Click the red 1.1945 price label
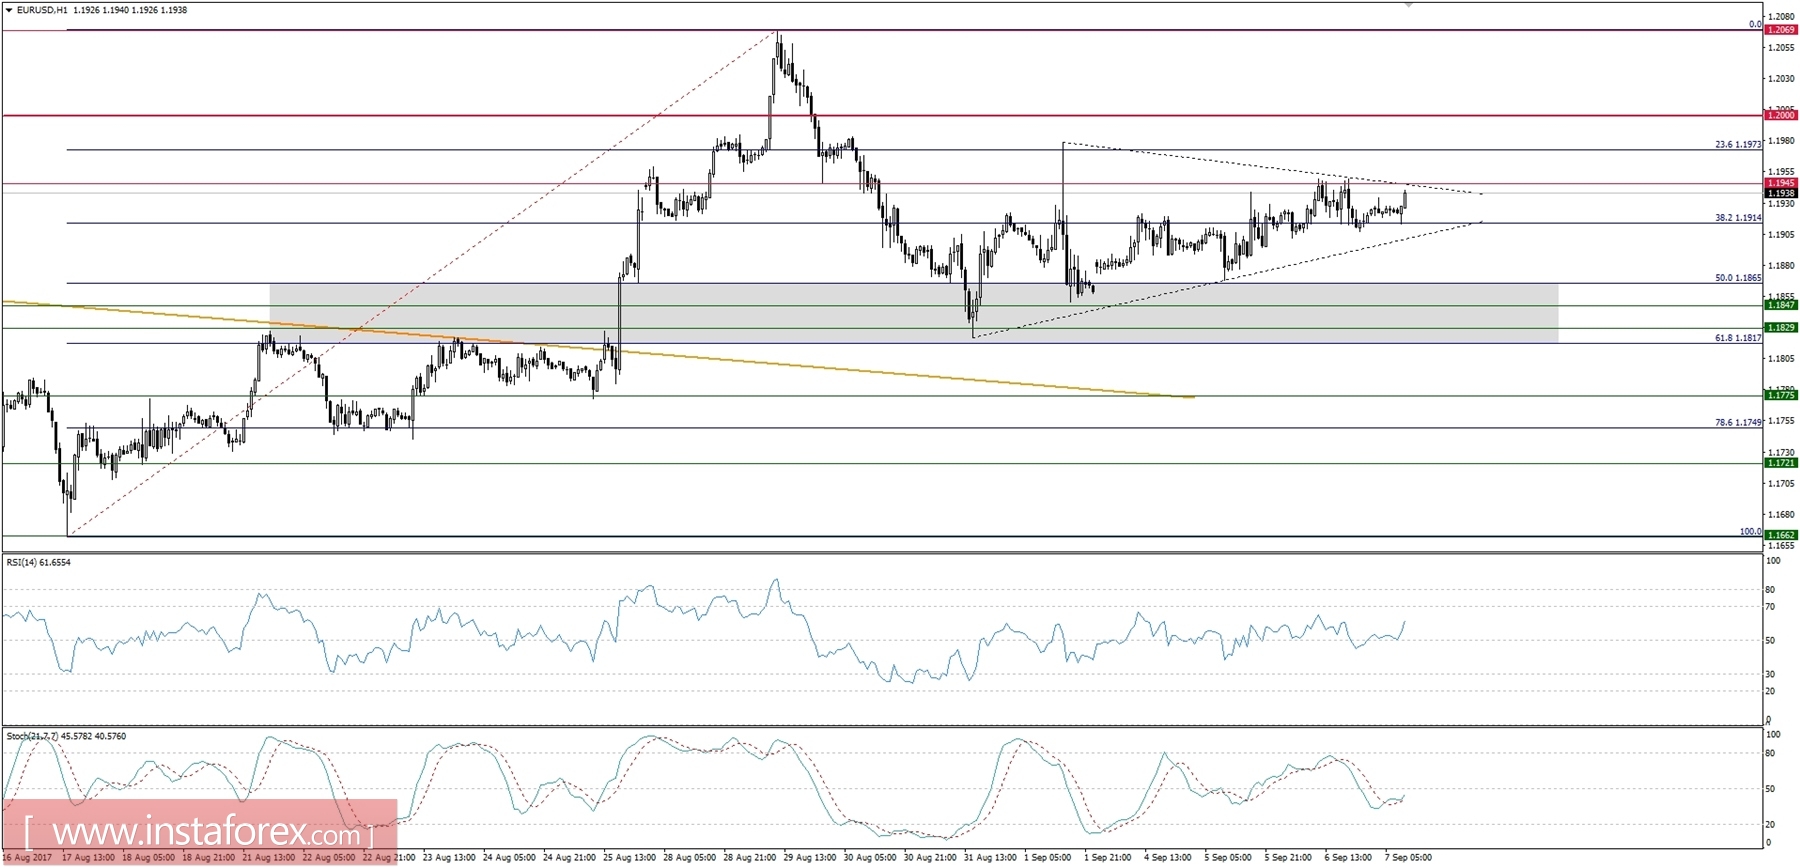The image size is (1800, 868). [1781, 183]
